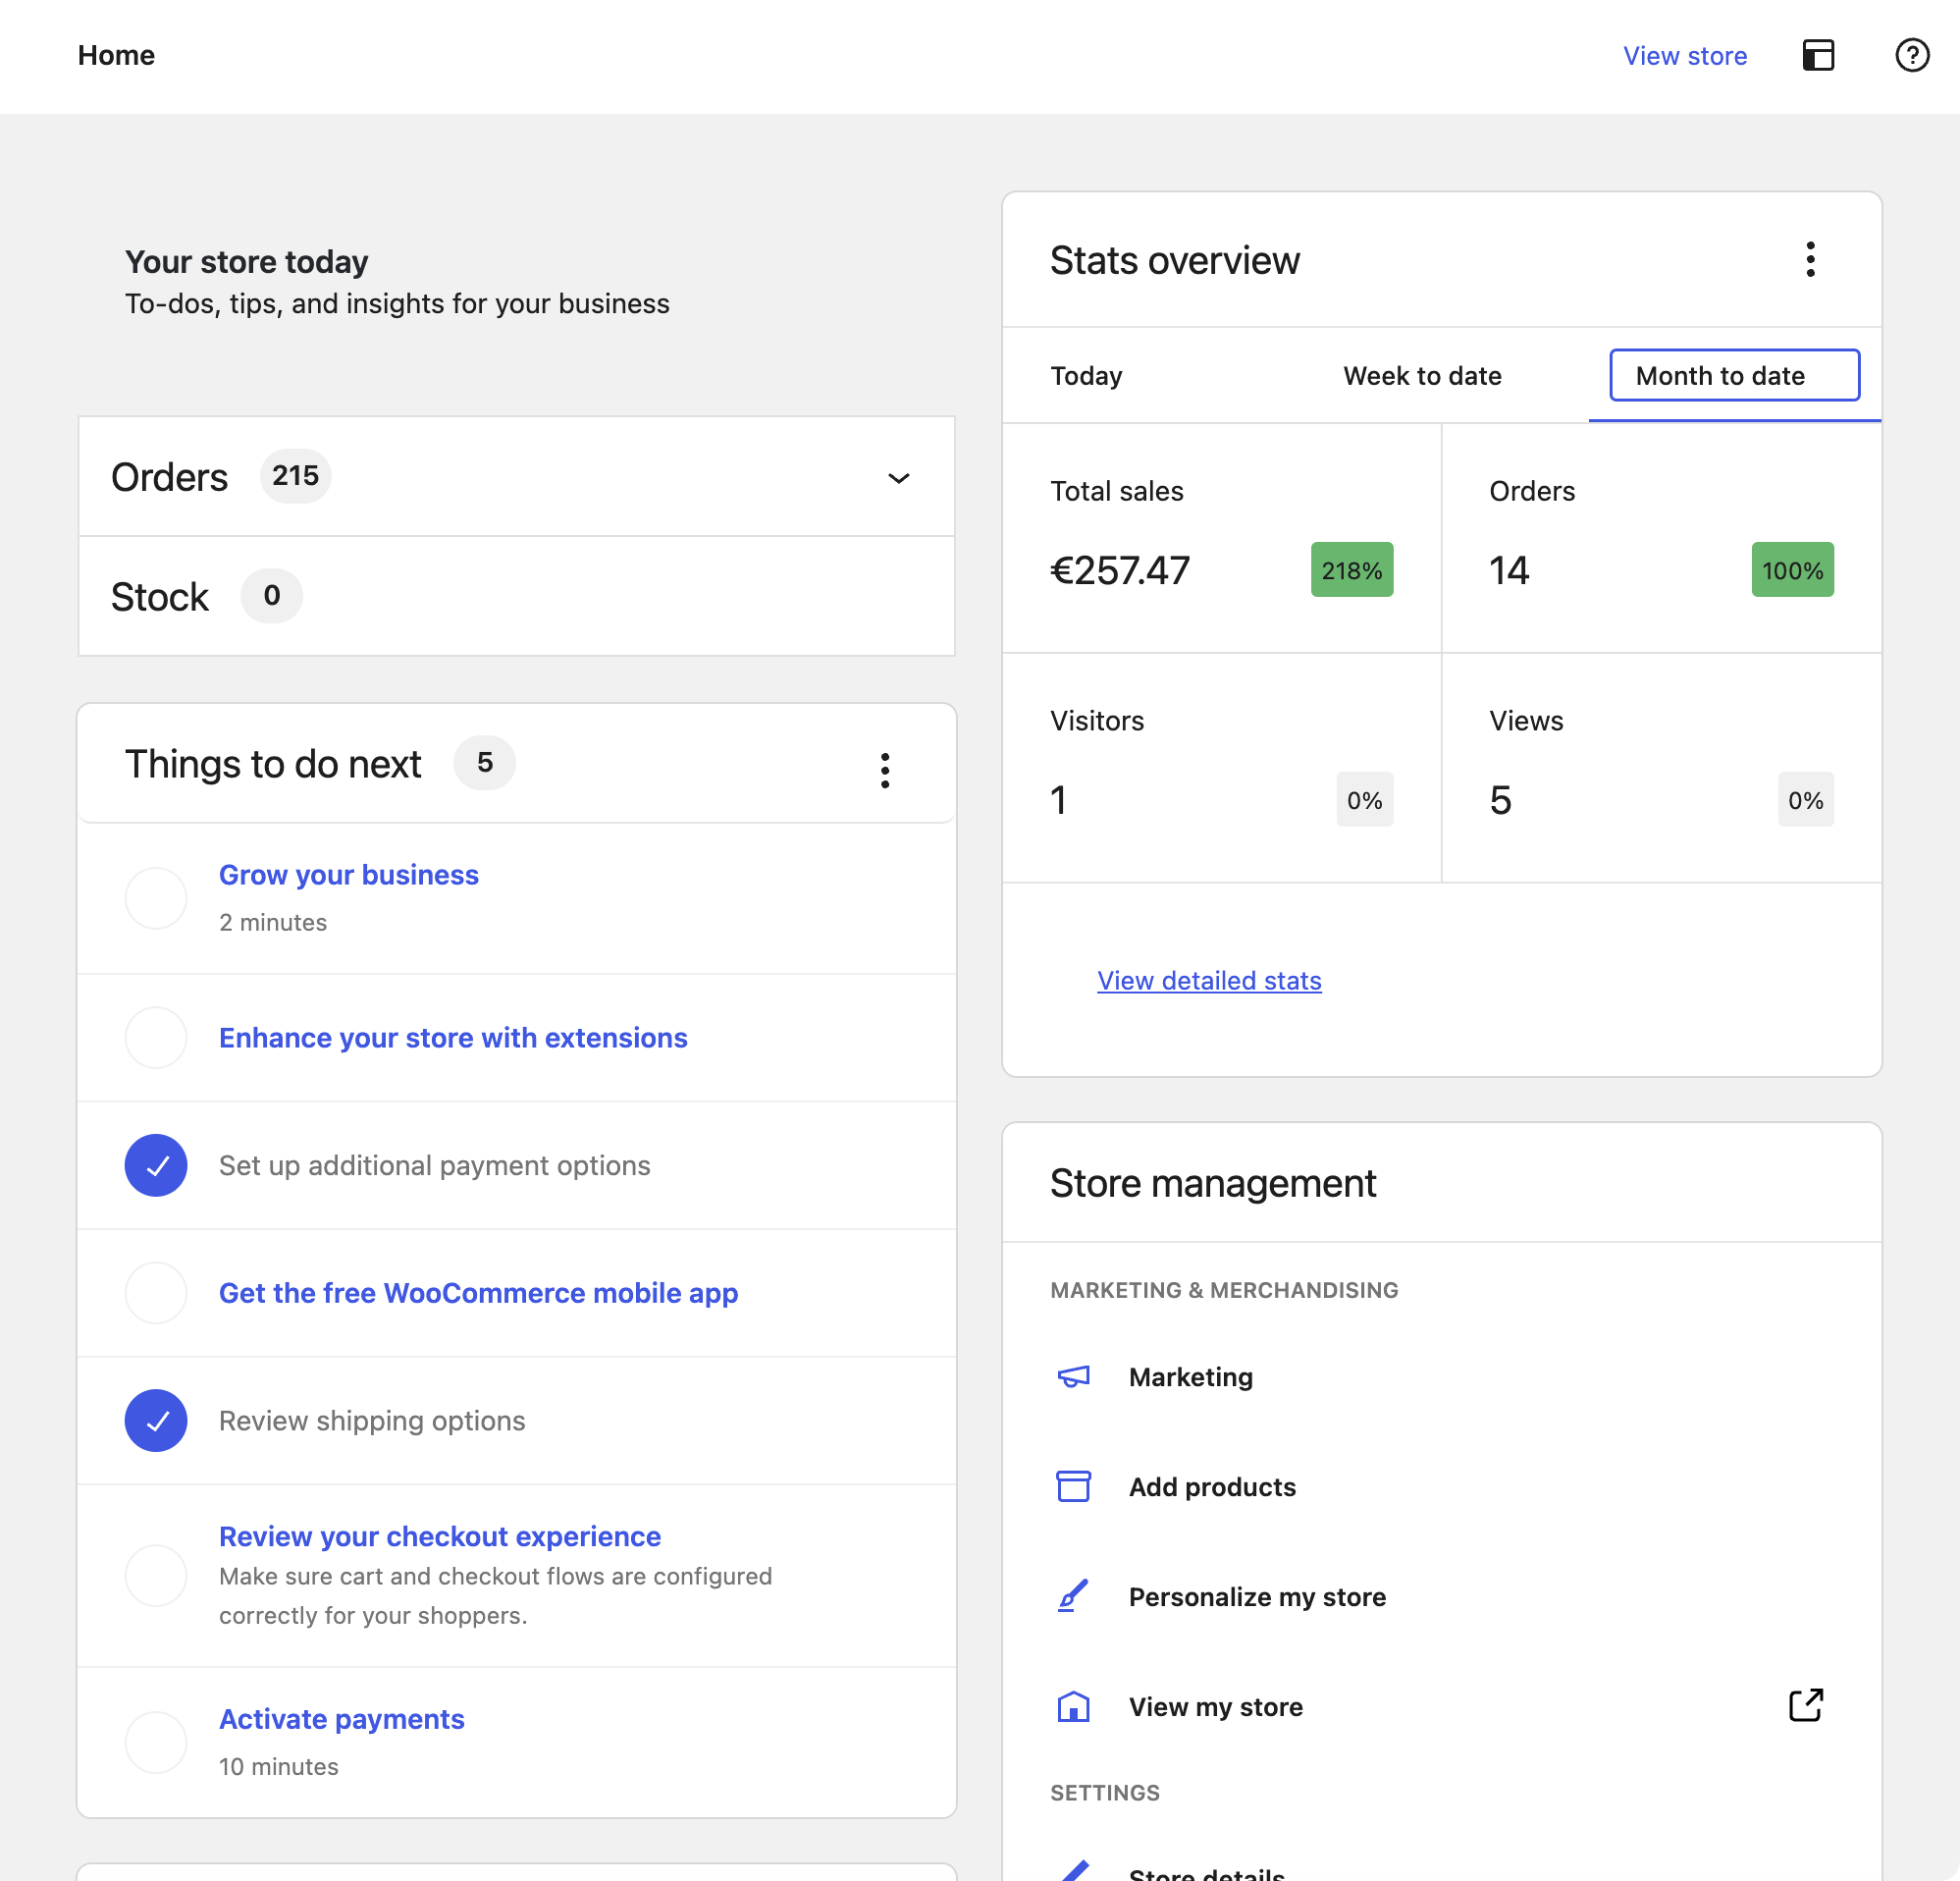Click the View my store house icon
The width and height of the screenshot is (1960, 1881).
click(1073, 1706)
